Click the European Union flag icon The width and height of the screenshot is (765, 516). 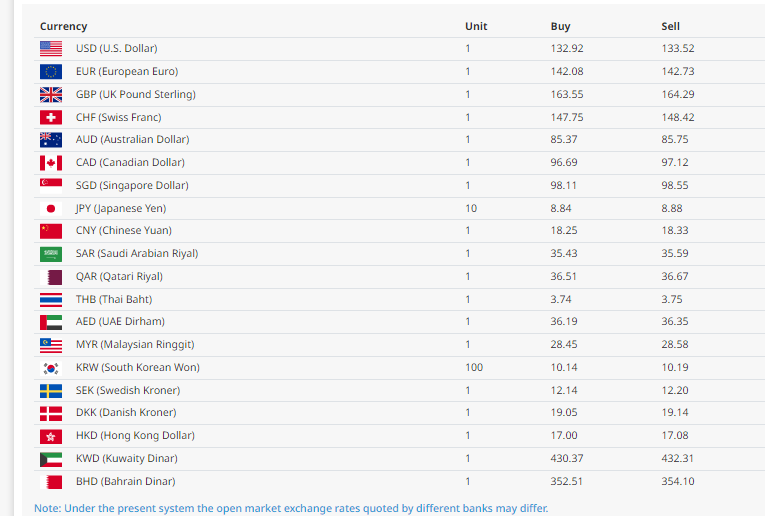pyautogui.click(x=51, y=71)
